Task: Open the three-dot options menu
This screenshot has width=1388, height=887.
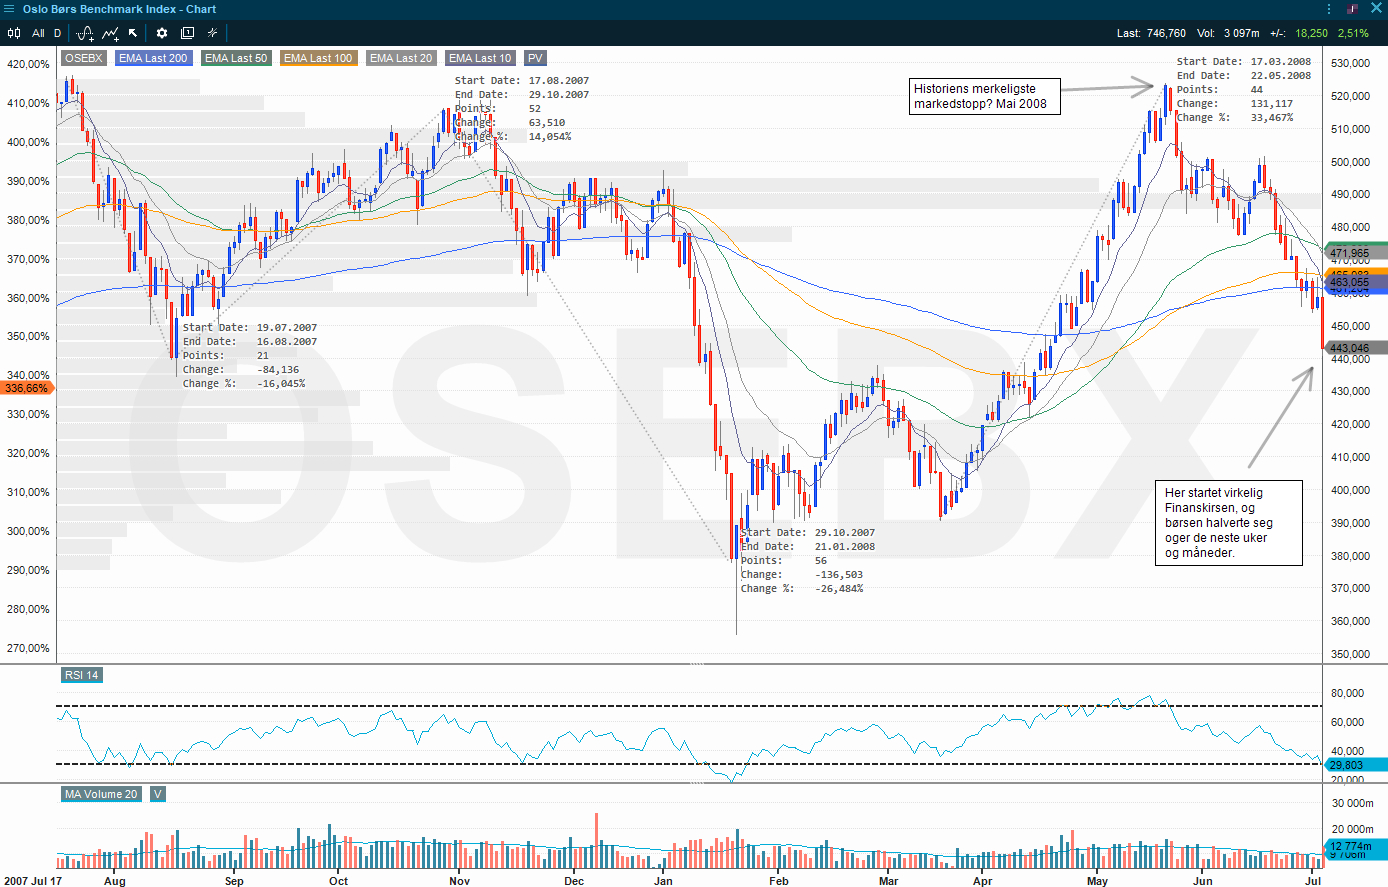Action: coord(1329,9)
